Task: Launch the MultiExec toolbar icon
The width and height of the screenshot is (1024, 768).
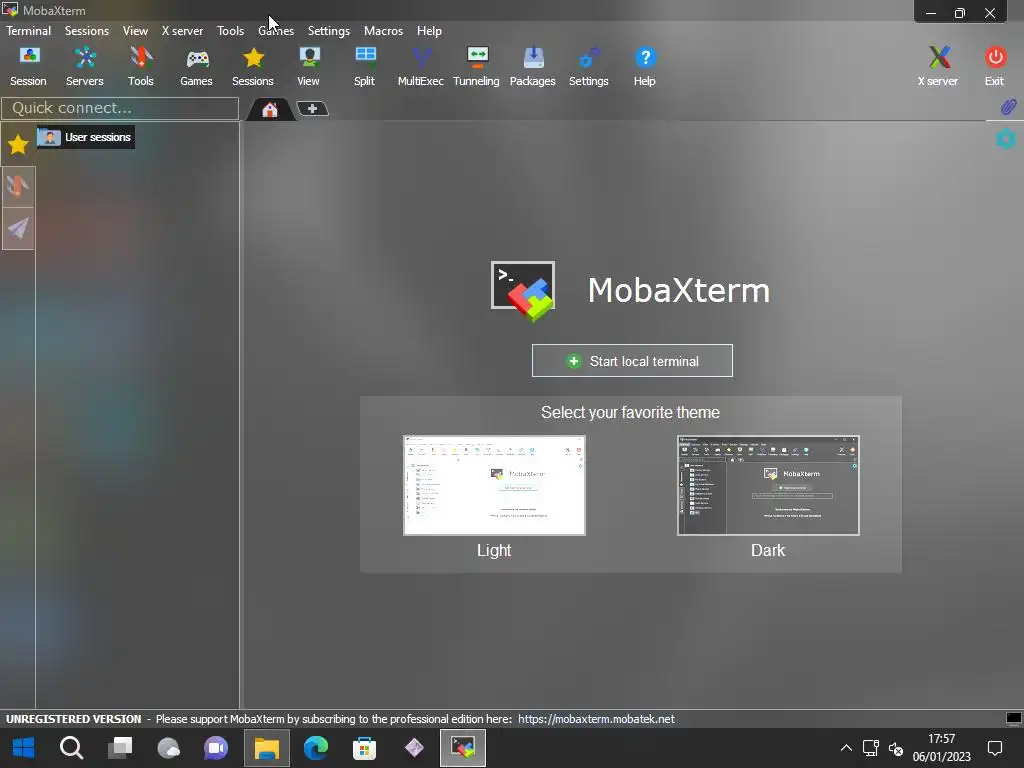Action: point(421,67)
